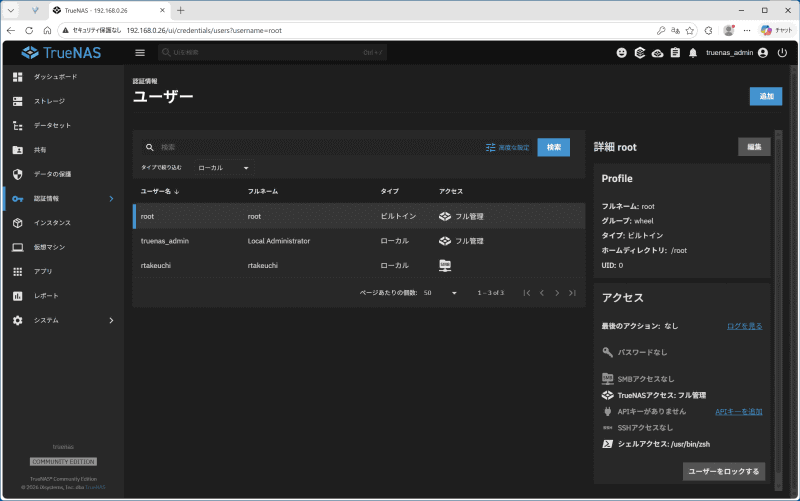Open type filter dropdown showing ローカル
Viewport: 800px width, 501px height.
tap(223, 168)
